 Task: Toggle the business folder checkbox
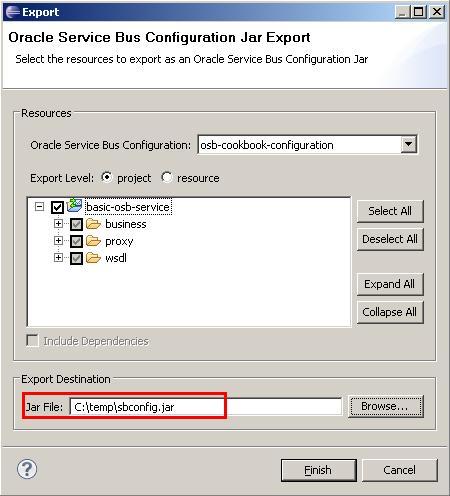coord(76,224)
